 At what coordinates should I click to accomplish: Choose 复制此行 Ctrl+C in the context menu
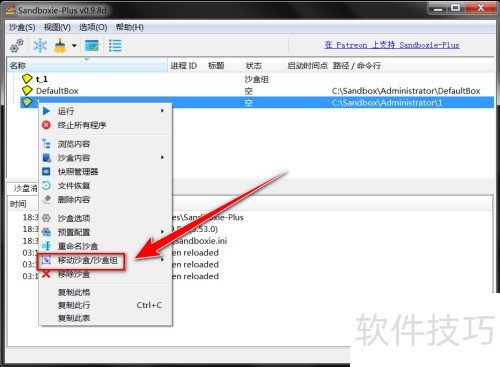point(105,305)
